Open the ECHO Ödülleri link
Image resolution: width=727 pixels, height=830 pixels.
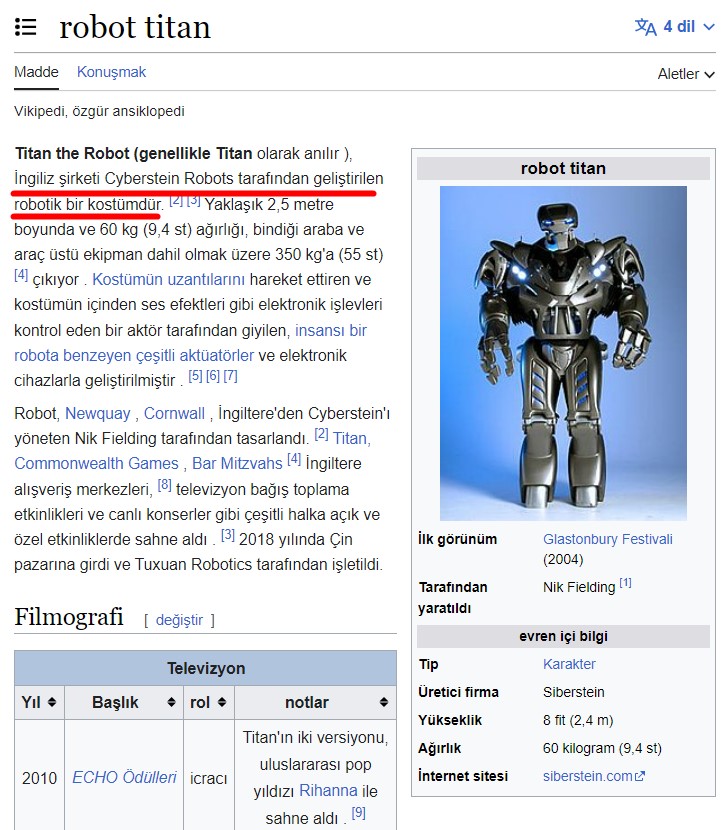tap(124, 777)
